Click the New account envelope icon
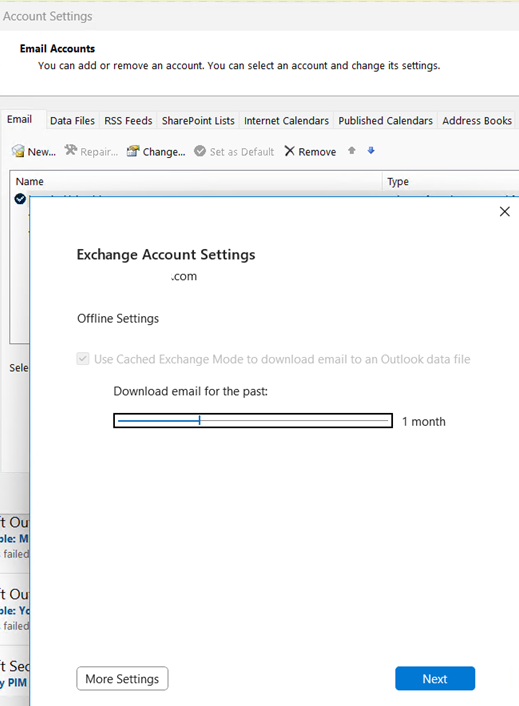 [x=18, y=151]
